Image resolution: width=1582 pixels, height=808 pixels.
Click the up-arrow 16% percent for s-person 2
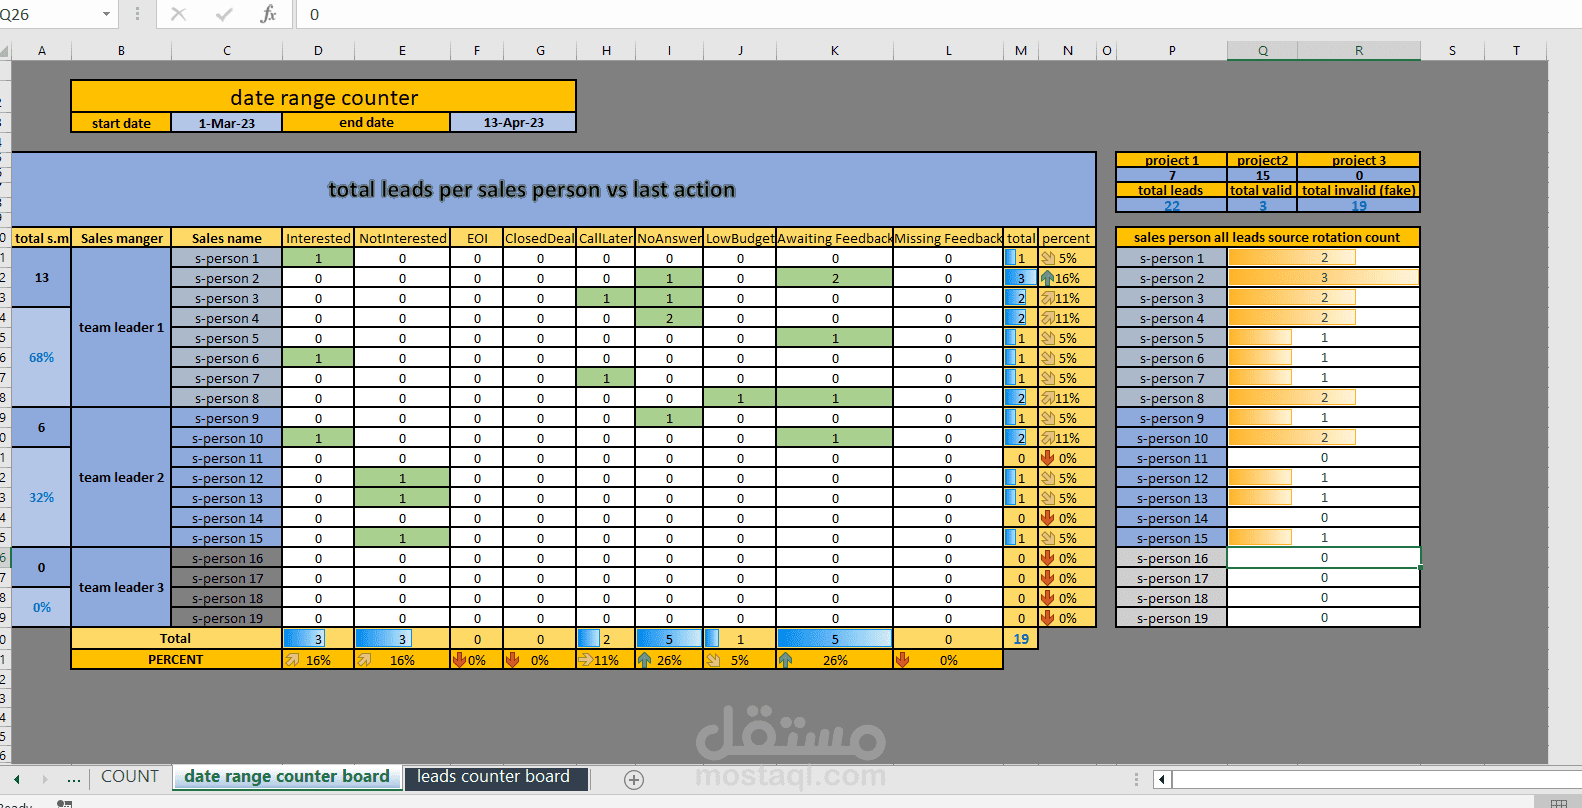coord(1067,278)
